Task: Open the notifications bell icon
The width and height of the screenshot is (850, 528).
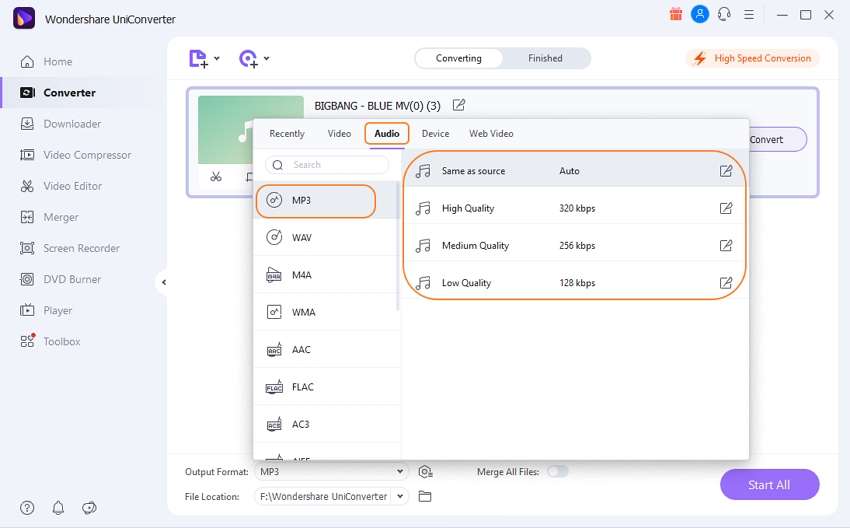Action: (58, 508)
